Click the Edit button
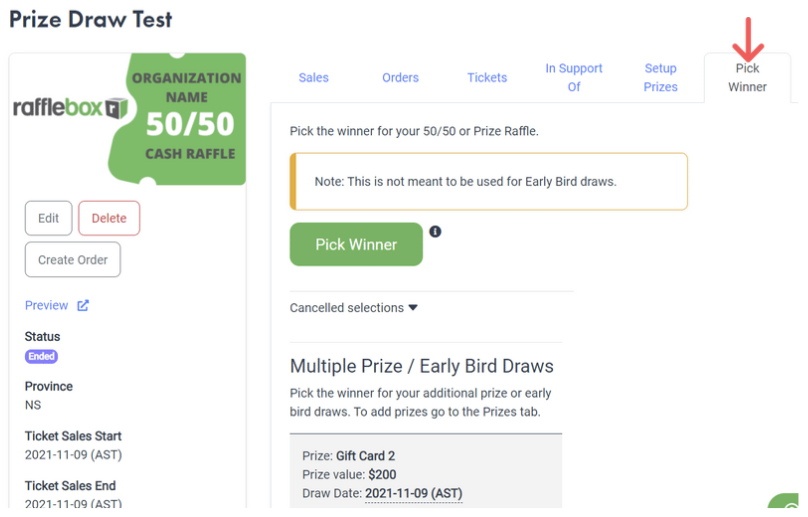This screenshot has width=808, height=517. coord(48,218)
